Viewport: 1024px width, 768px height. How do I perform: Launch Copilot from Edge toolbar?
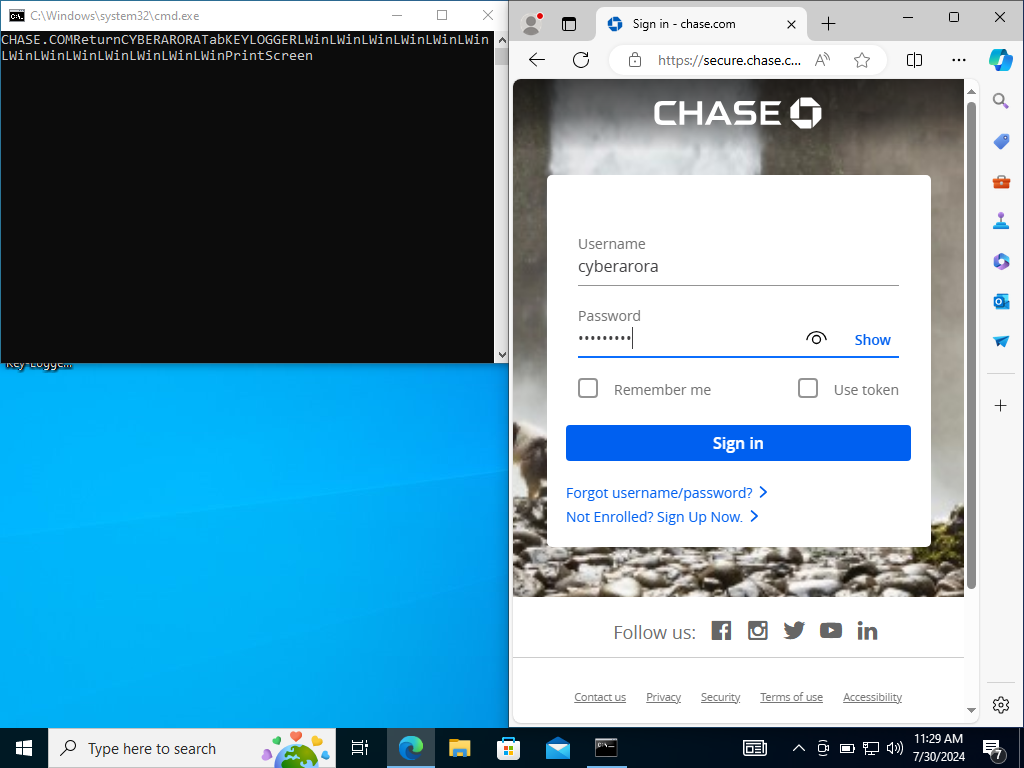tap(1000, 59)
